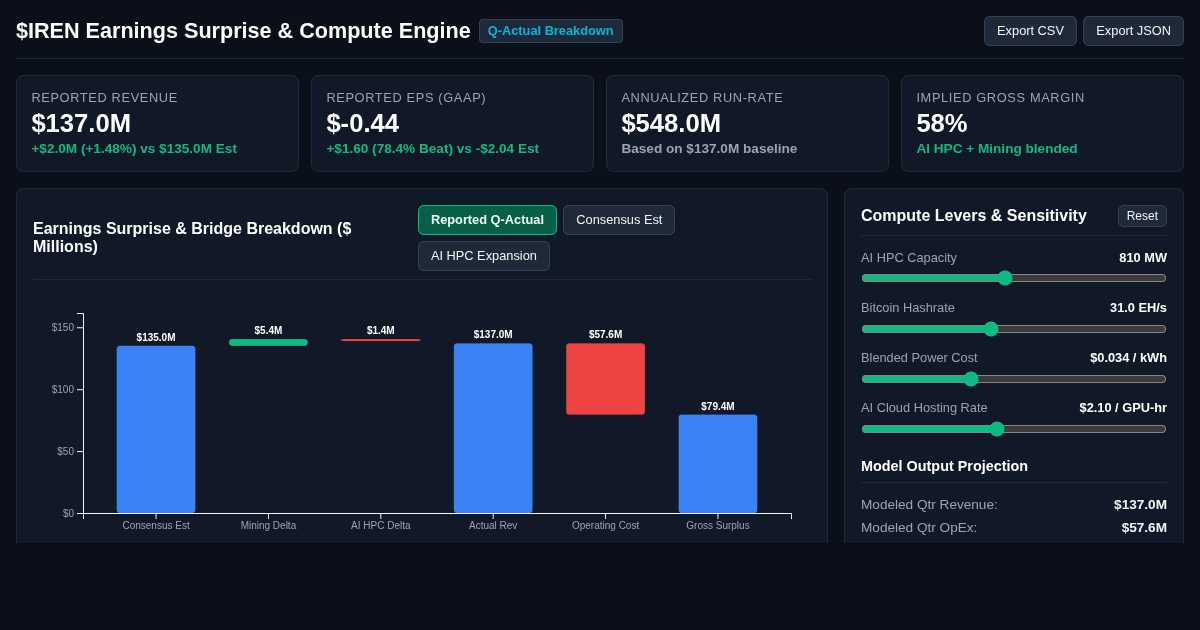This screenshot has width=1200, height=630.
Task: Click the $137.0M reported revenue value
Action: click(x=81, y=123)
